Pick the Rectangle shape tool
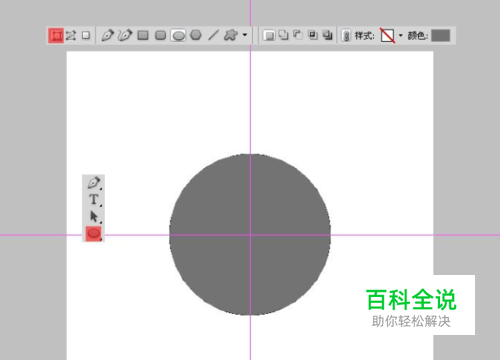This screenshot has width=500, height=360. click(143, 35)
